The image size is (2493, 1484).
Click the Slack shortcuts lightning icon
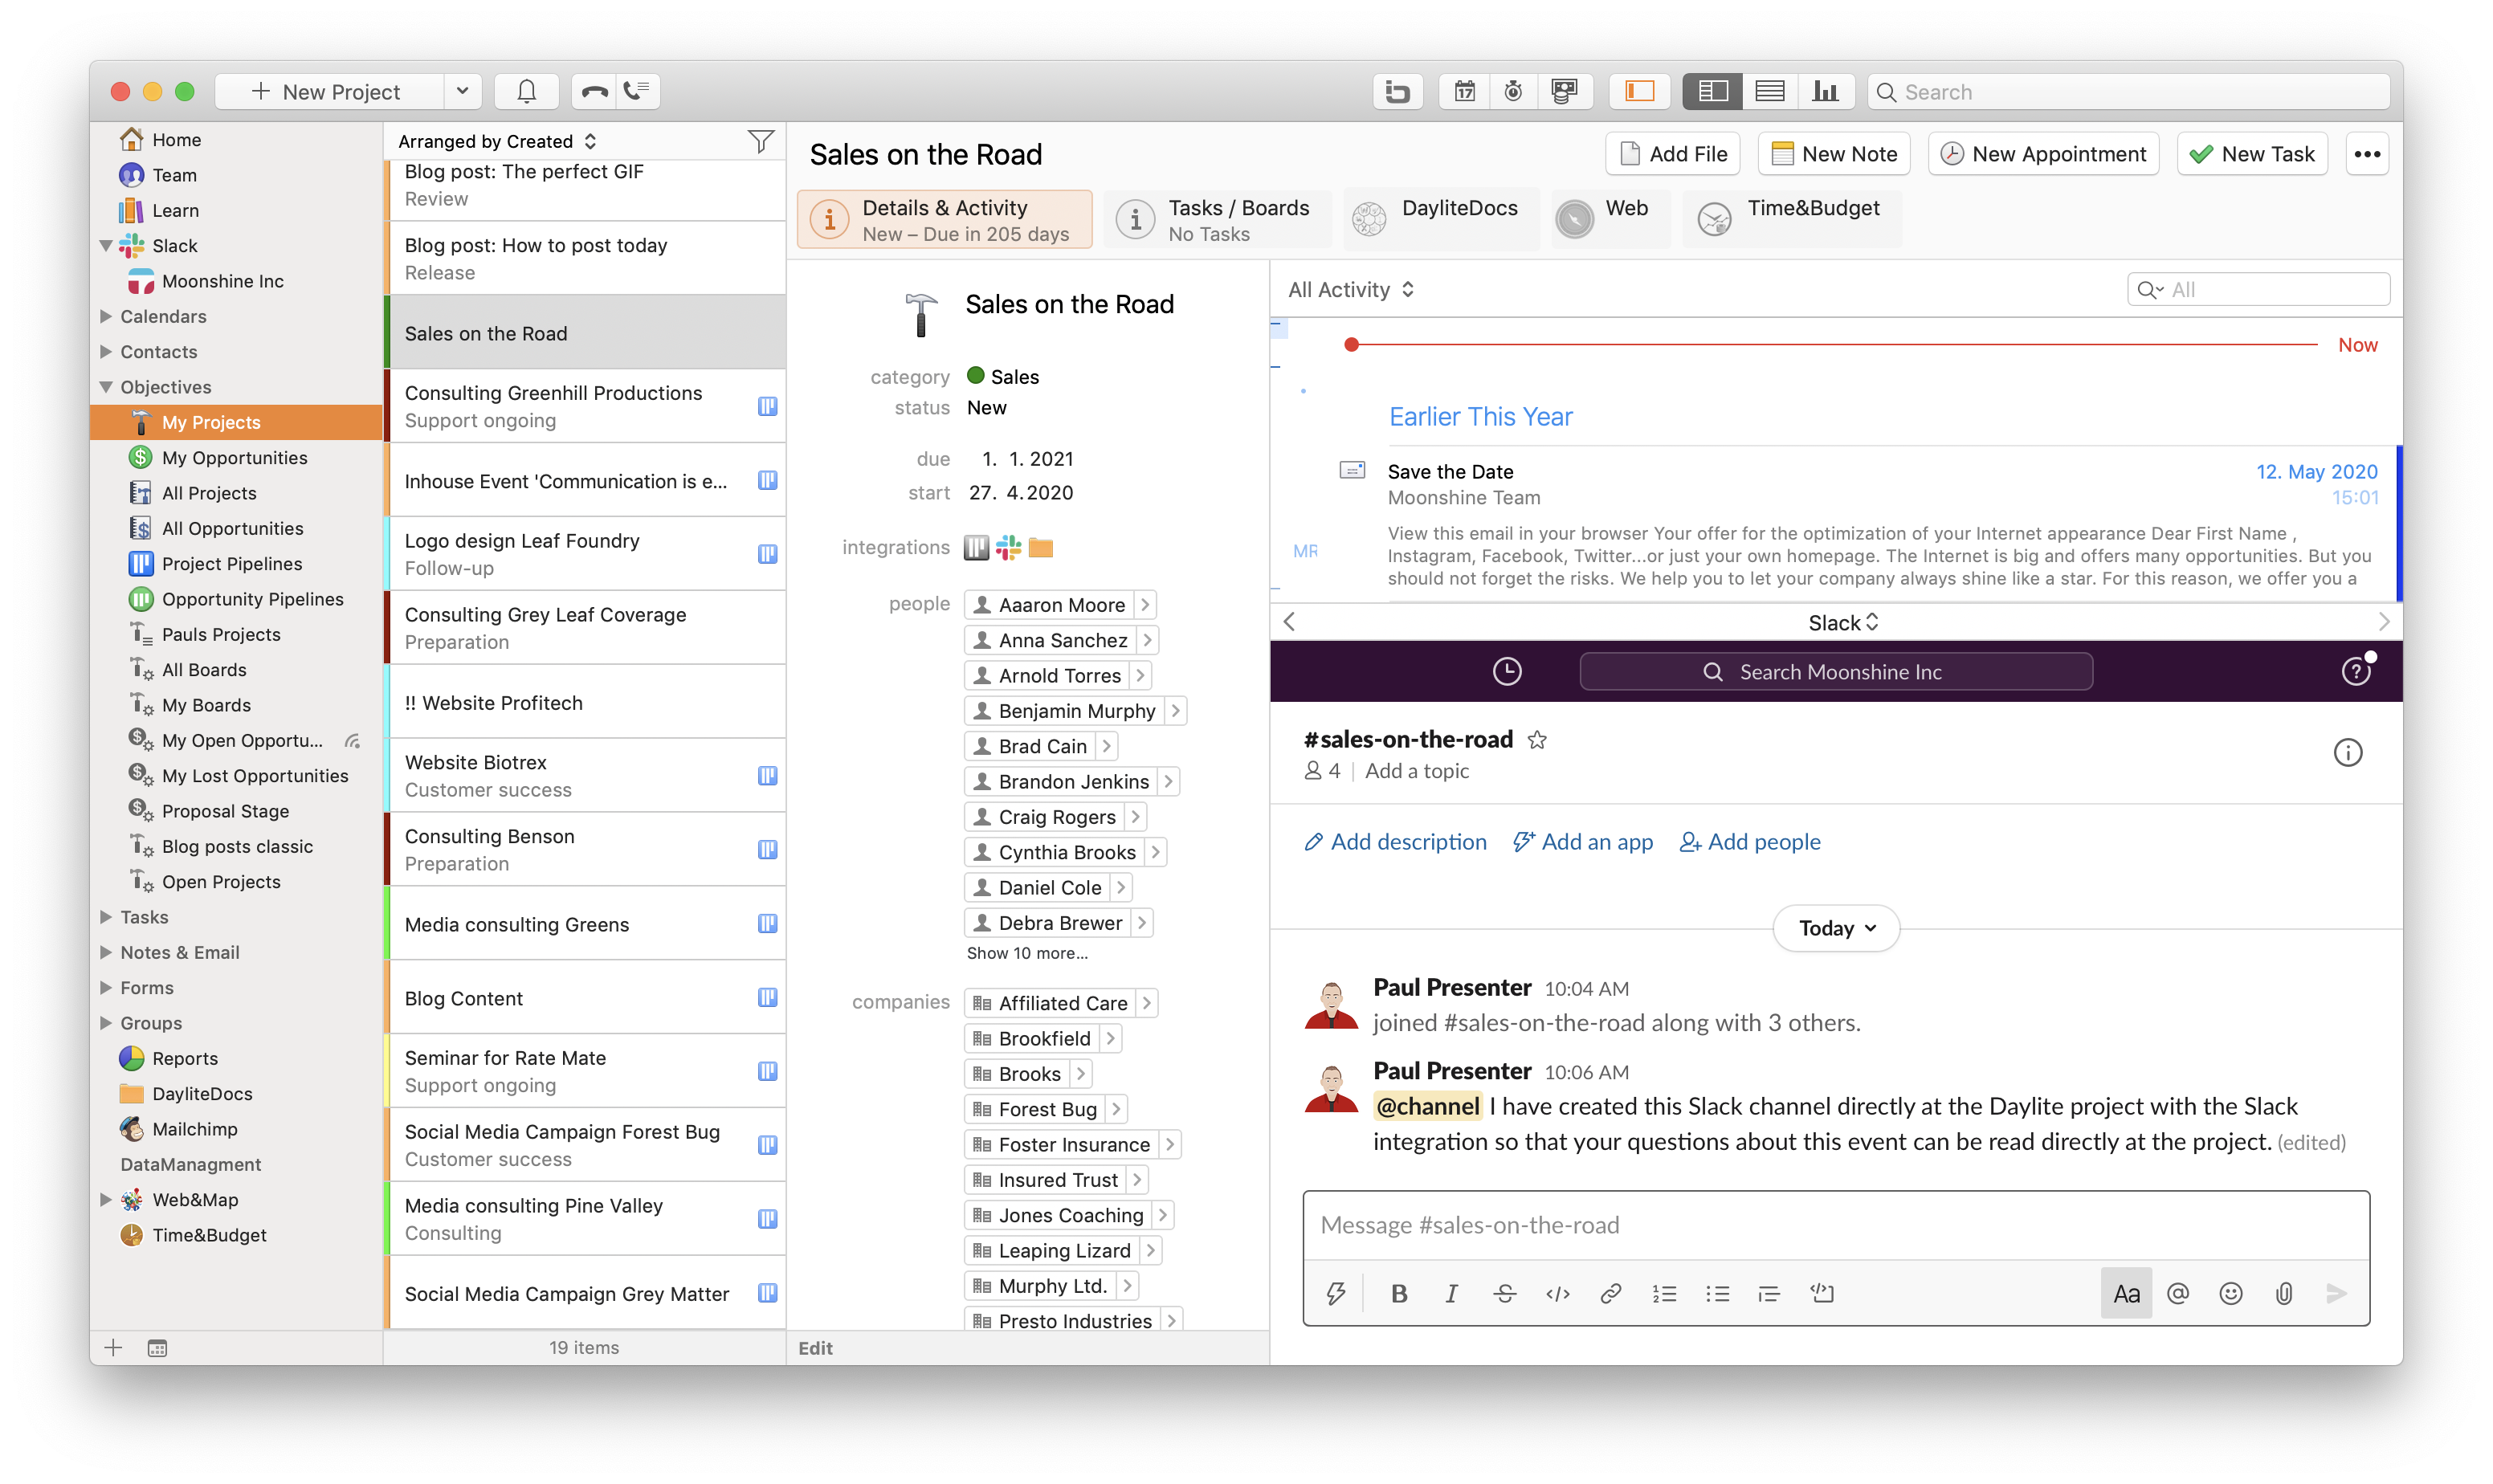(x=1335, y=1293)
